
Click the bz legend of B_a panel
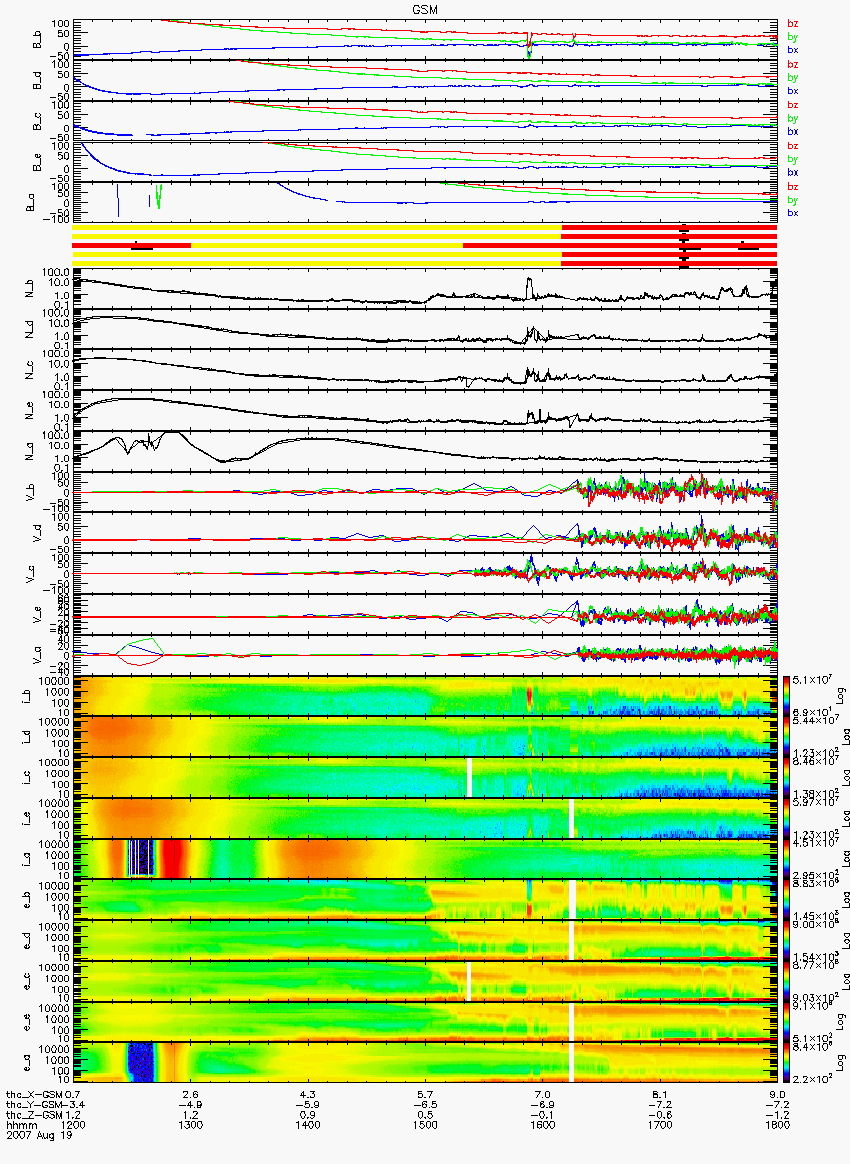(793, 186)
